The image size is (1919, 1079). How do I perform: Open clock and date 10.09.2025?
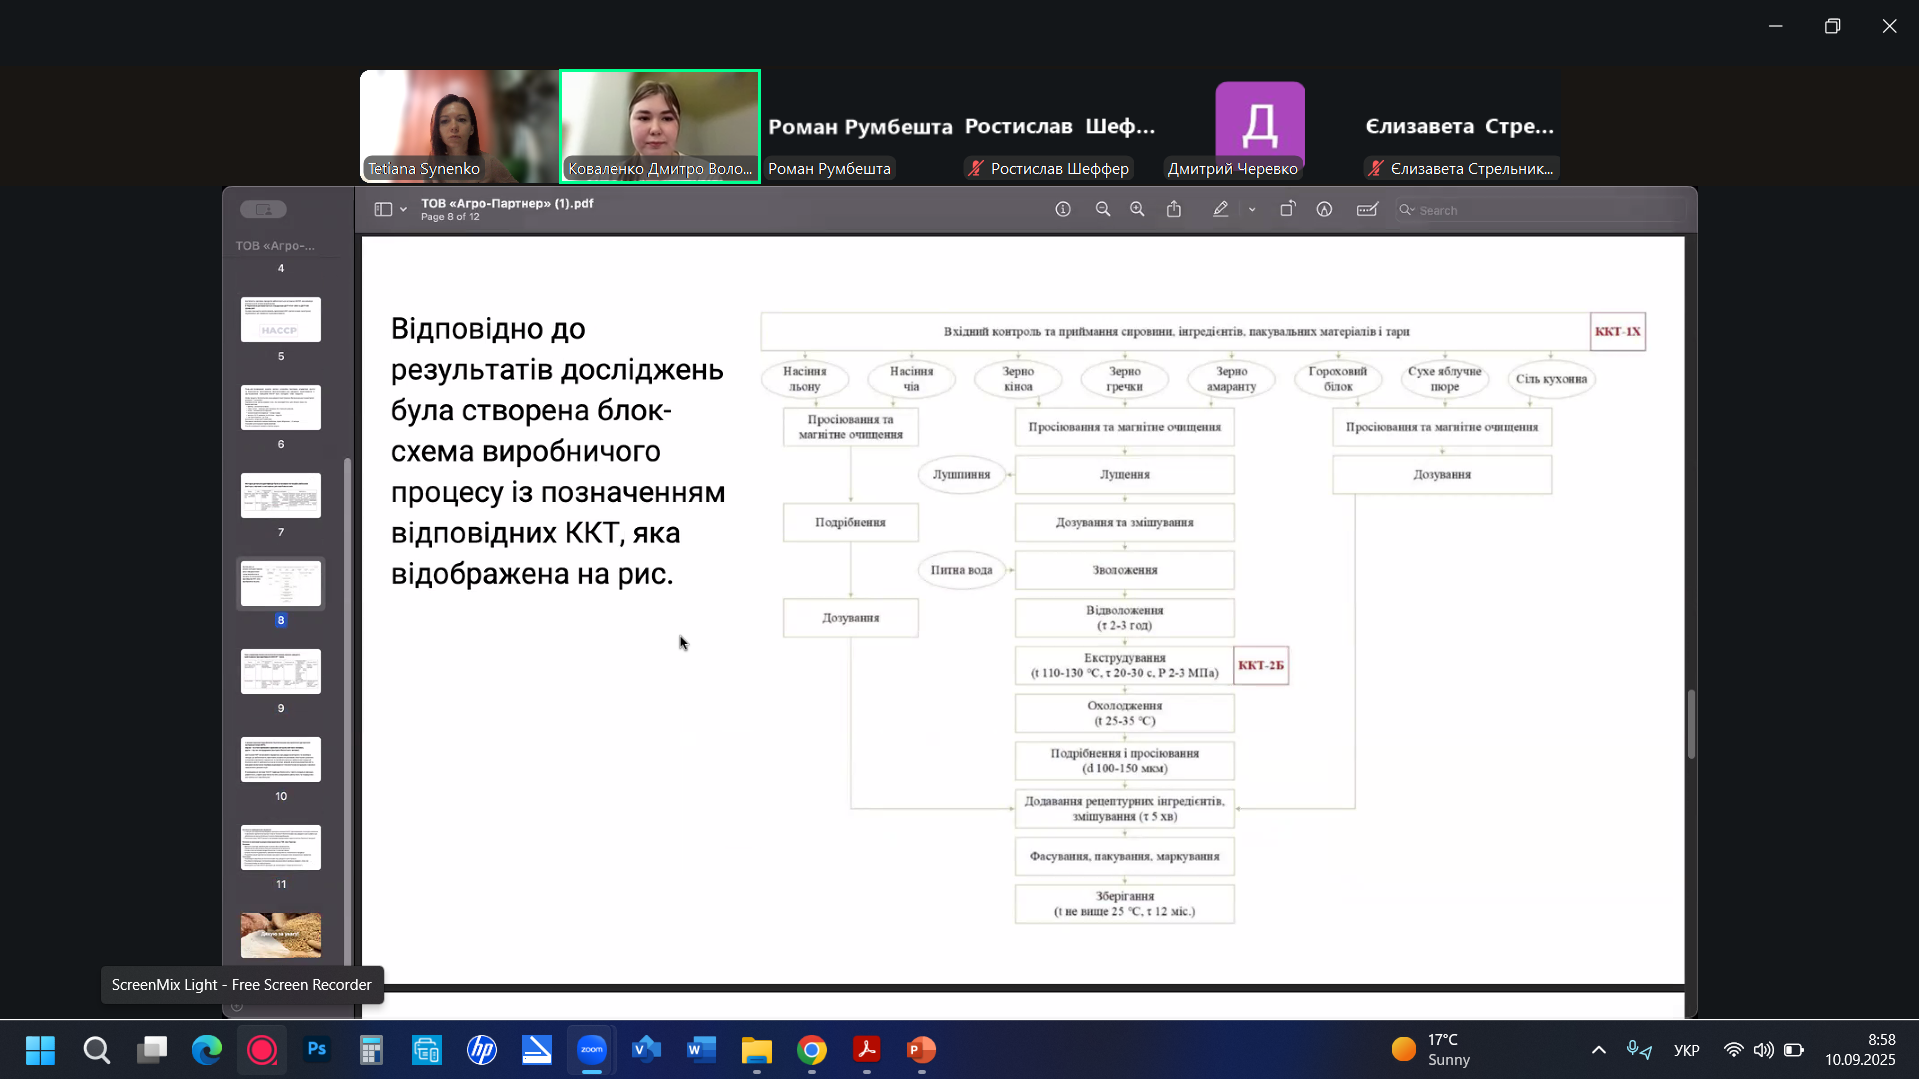pos(1861,1050)
